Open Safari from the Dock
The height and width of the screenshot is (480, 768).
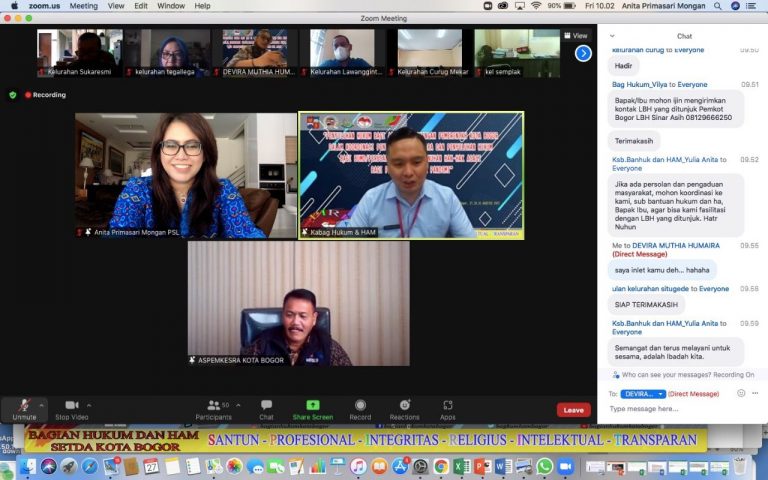[x=89, y=466]
